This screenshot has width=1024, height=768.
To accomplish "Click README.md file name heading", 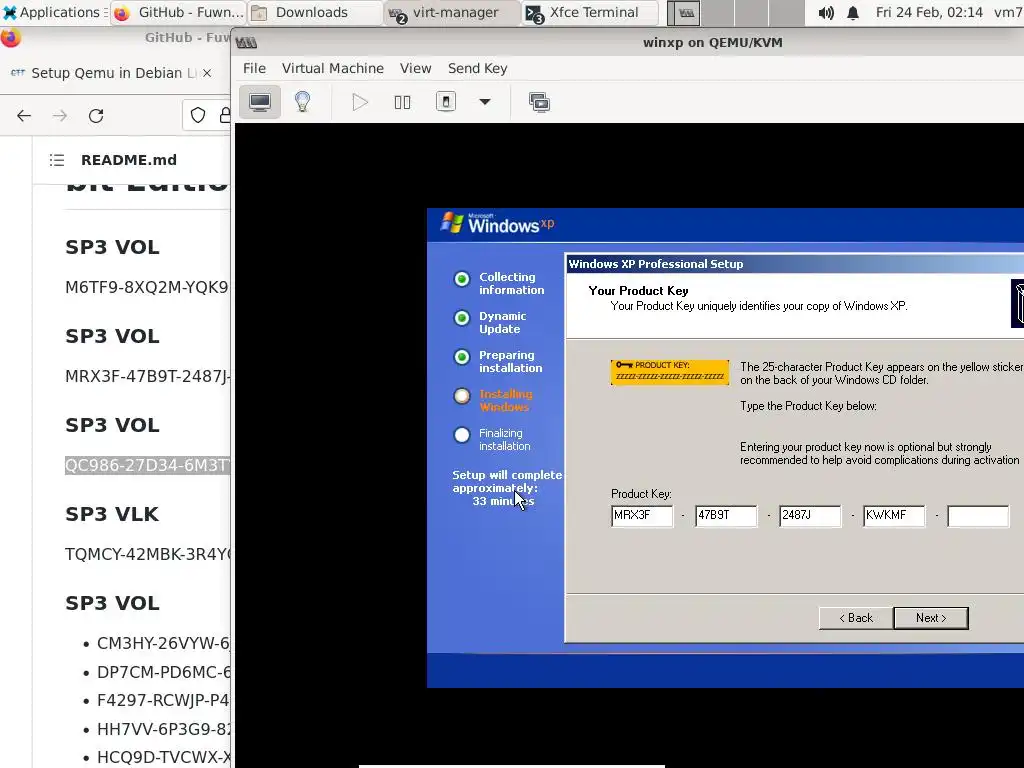I will click(x=129, y=160).
